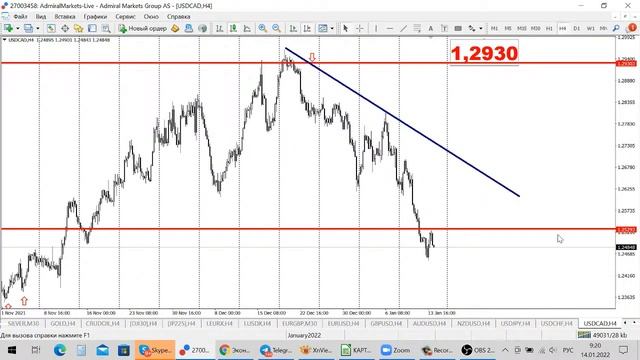
Task: Open the Сервис menu
Action: click(x=125, y=17)
